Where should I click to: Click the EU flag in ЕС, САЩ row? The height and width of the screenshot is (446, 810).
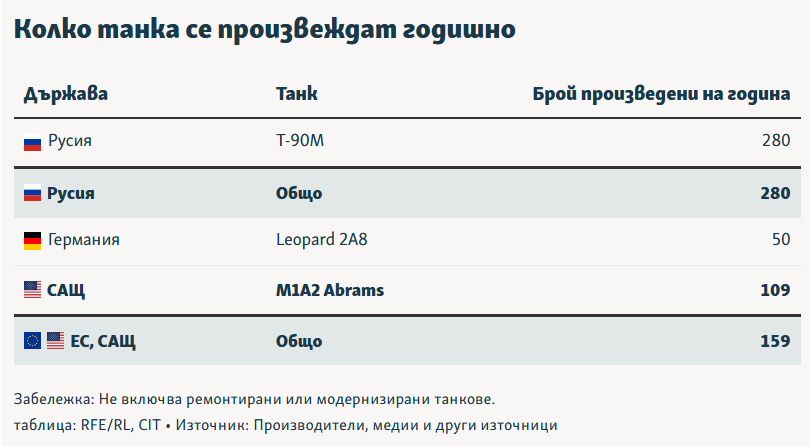[32, 341]
